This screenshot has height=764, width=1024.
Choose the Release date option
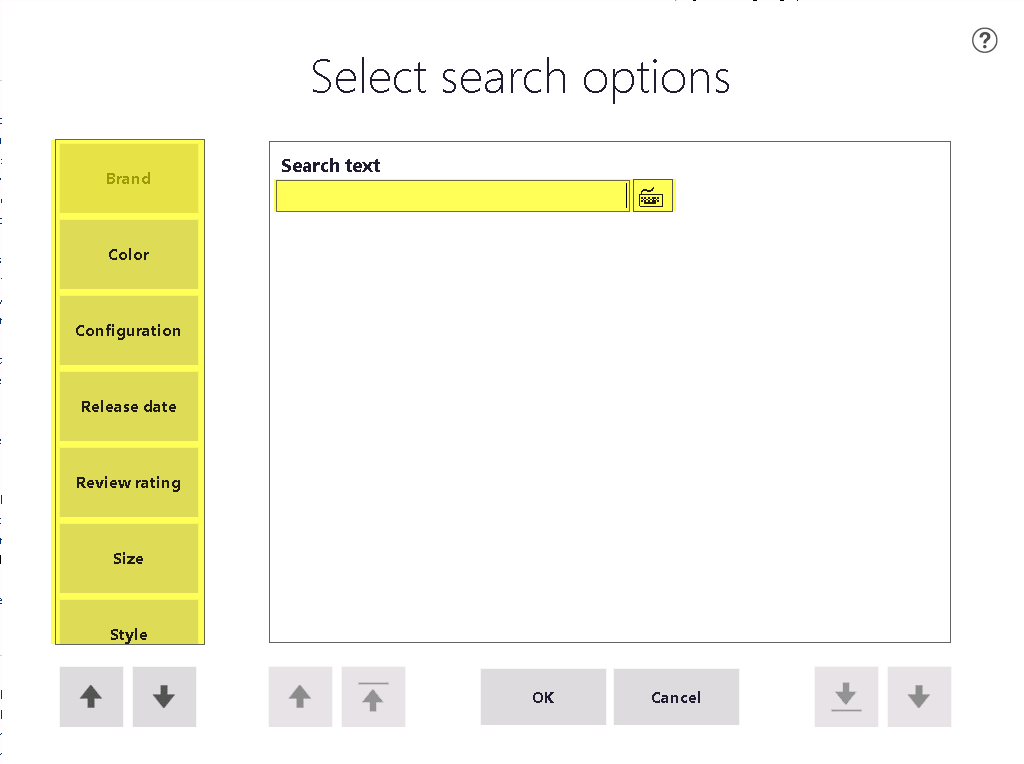pos(129,406)
